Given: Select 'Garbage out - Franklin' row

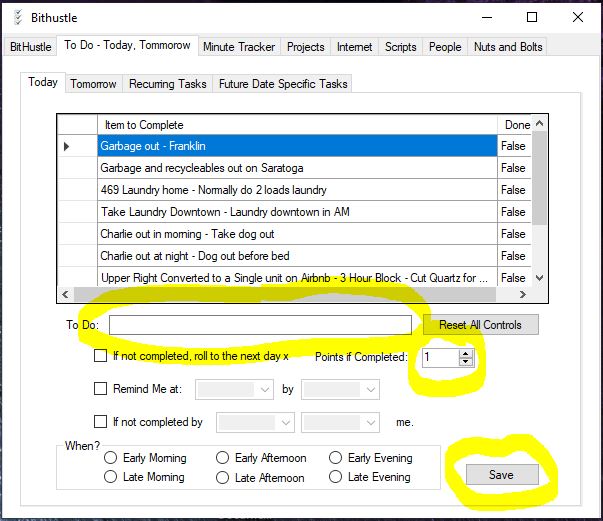Looking at the screenshot, I should point(297,146).
